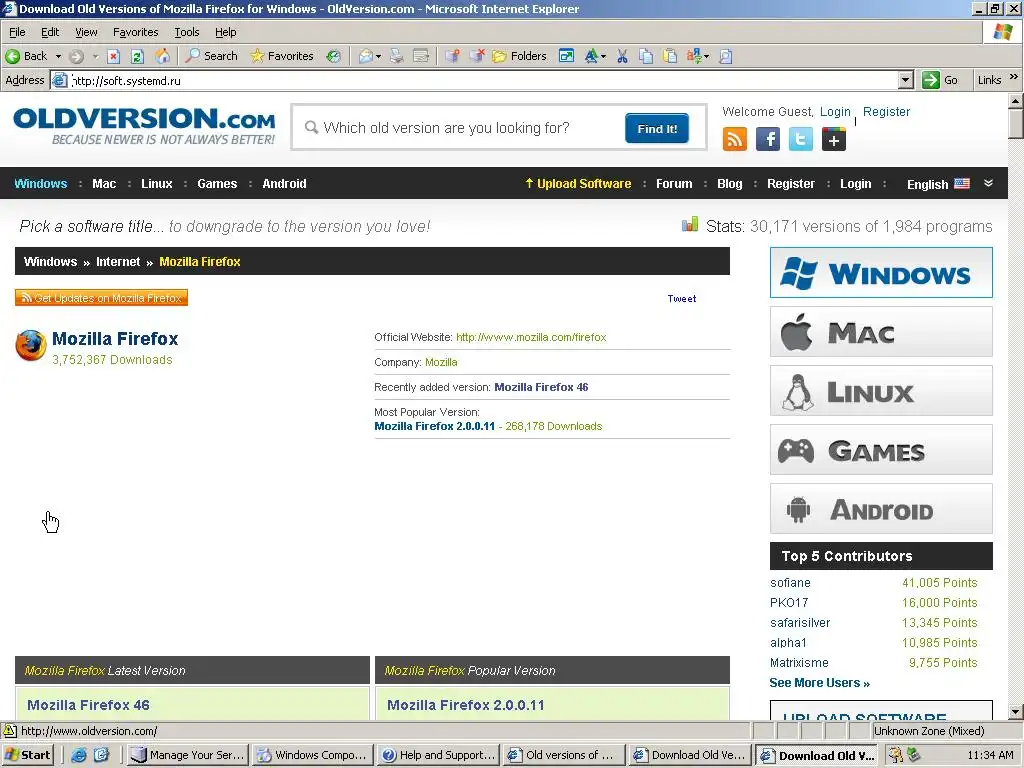Image resolution: width=1024 pixels, height=768 pixels.
Task: Open the RSS feed icon
Action: (735, 139)
